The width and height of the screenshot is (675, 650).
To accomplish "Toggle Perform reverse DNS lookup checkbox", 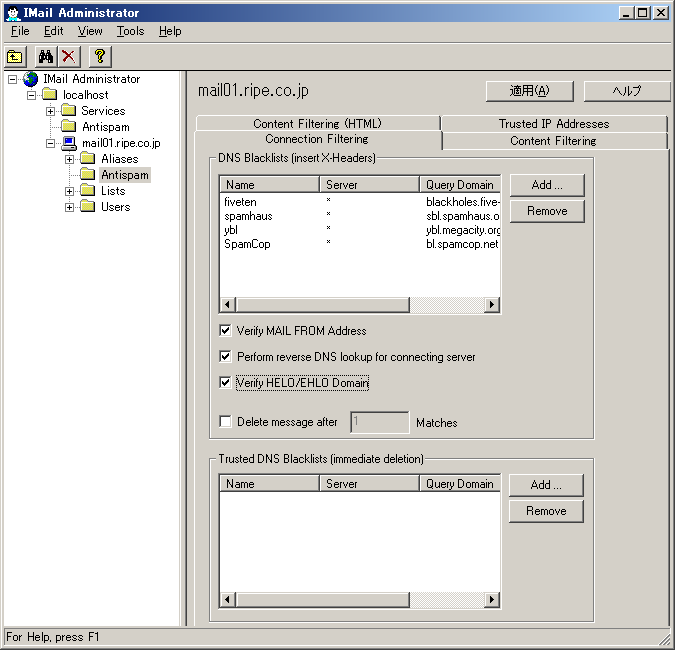I will pos(225,356).
